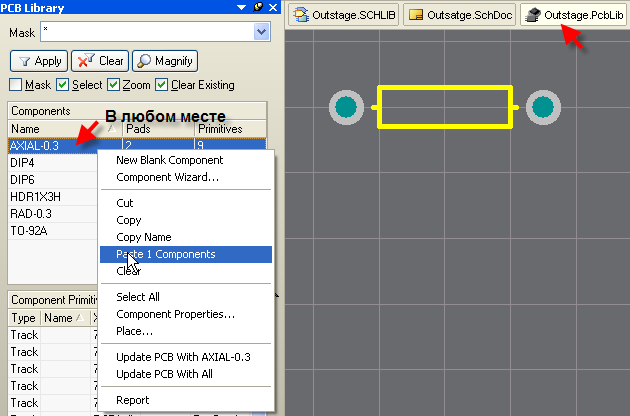Disable the Zoom checkbox
The width and height of the screenshot is (630, 416).
[x=115, y=85]
